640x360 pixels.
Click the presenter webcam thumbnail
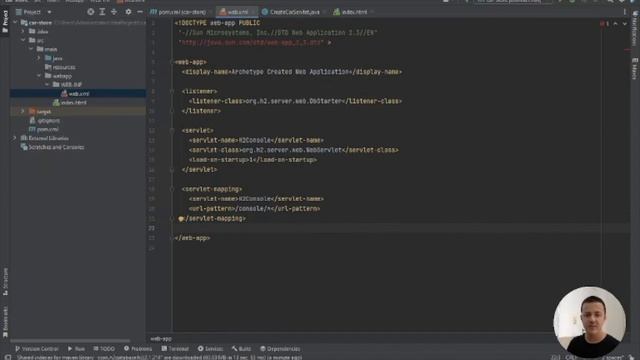[589, 321]
